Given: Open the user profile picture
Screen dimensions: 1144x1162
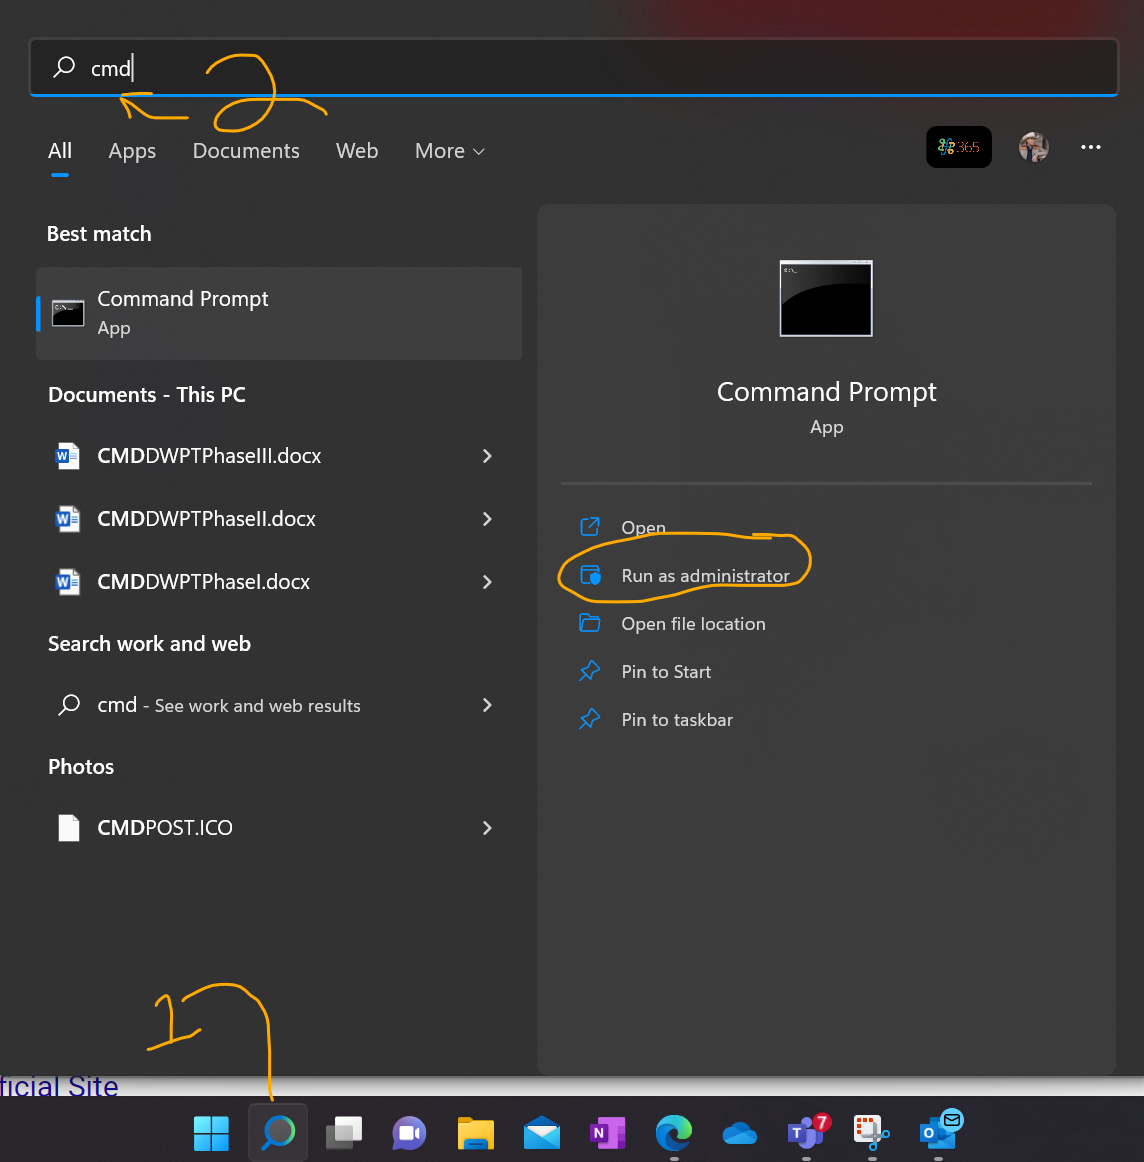Looking at the screenshot, I should 1034,147.
